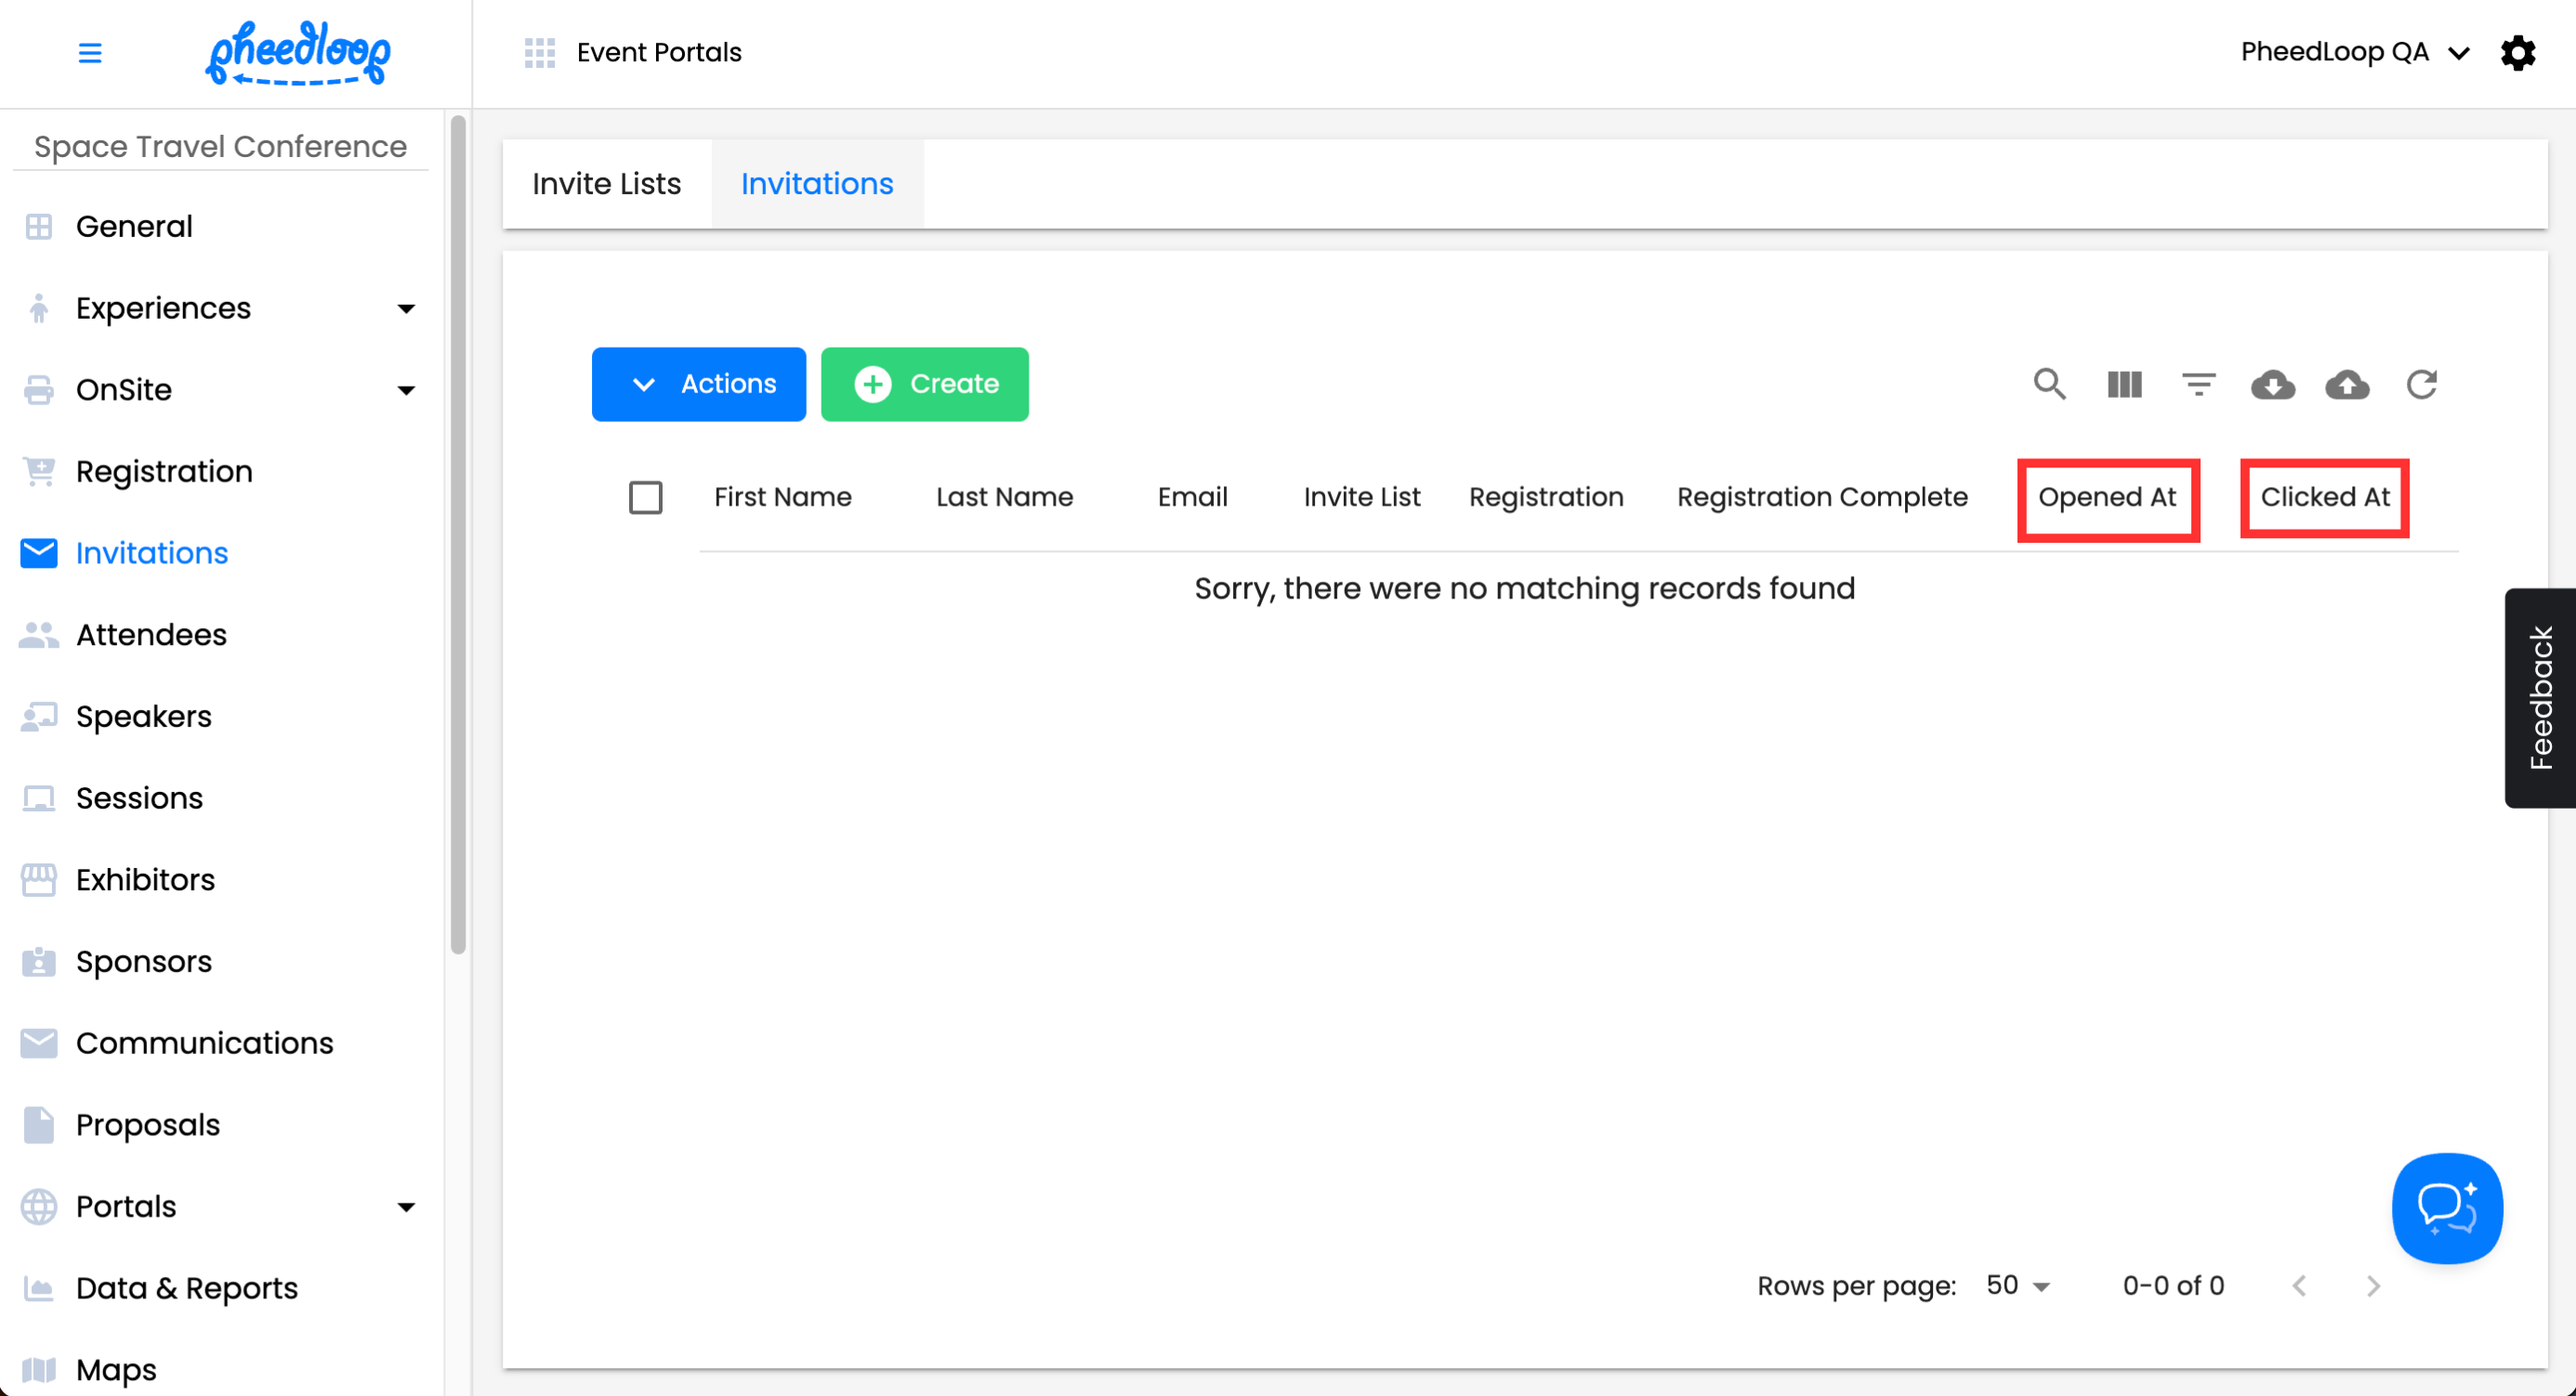
Task: Open the settings gear icon
Action: [2518, 52]
